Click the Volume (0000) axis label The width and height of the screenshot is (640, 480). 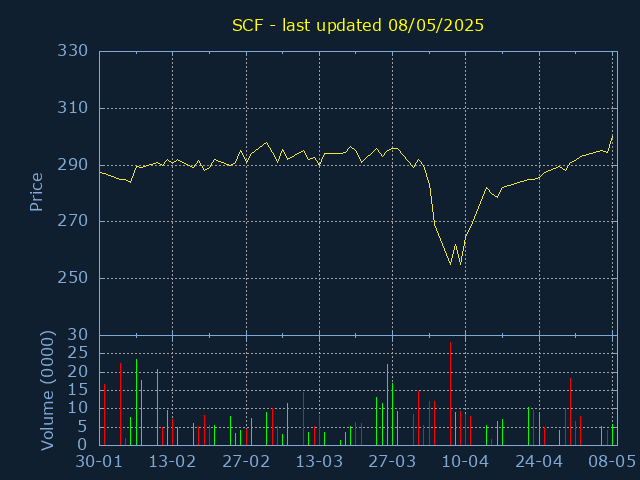pyautogui.click(x=47, y=390)
